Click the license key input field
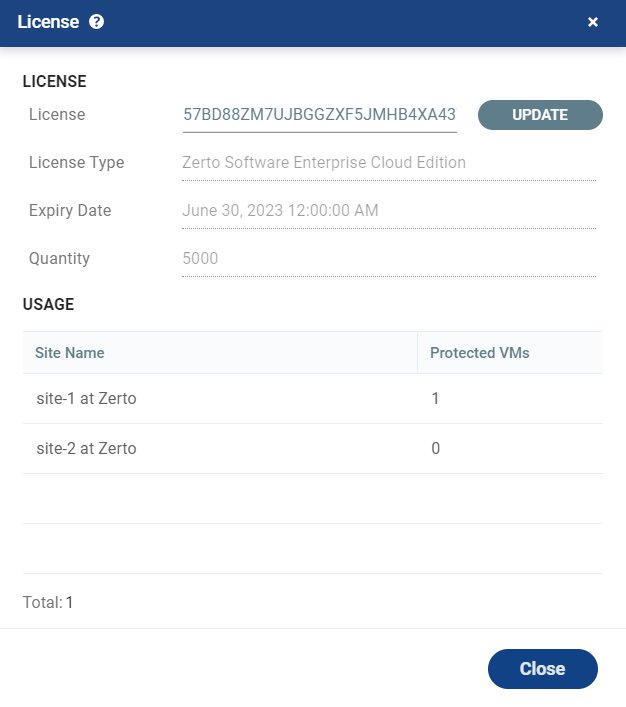Image resolution: width=626 pixels, height=707 pixels. coord(320,115)
